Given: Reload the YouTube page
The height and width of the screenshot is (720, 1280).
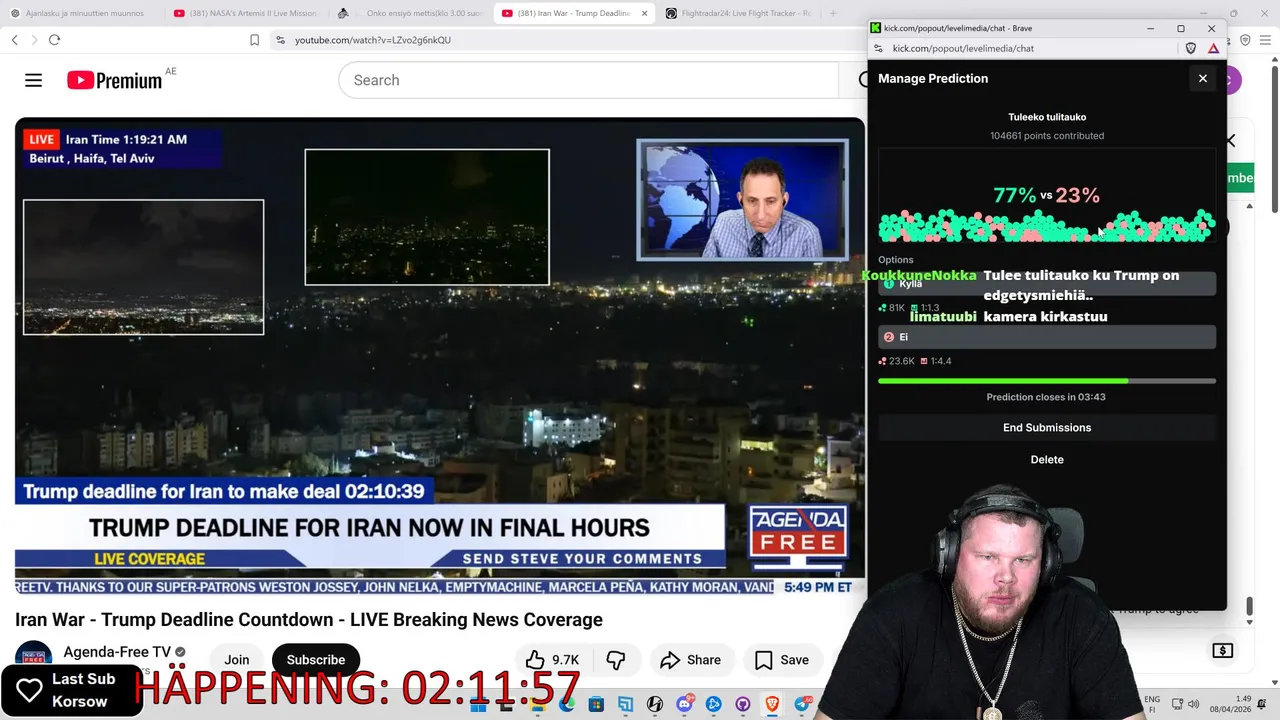Looking at the screenshot, I should point(54,40).
